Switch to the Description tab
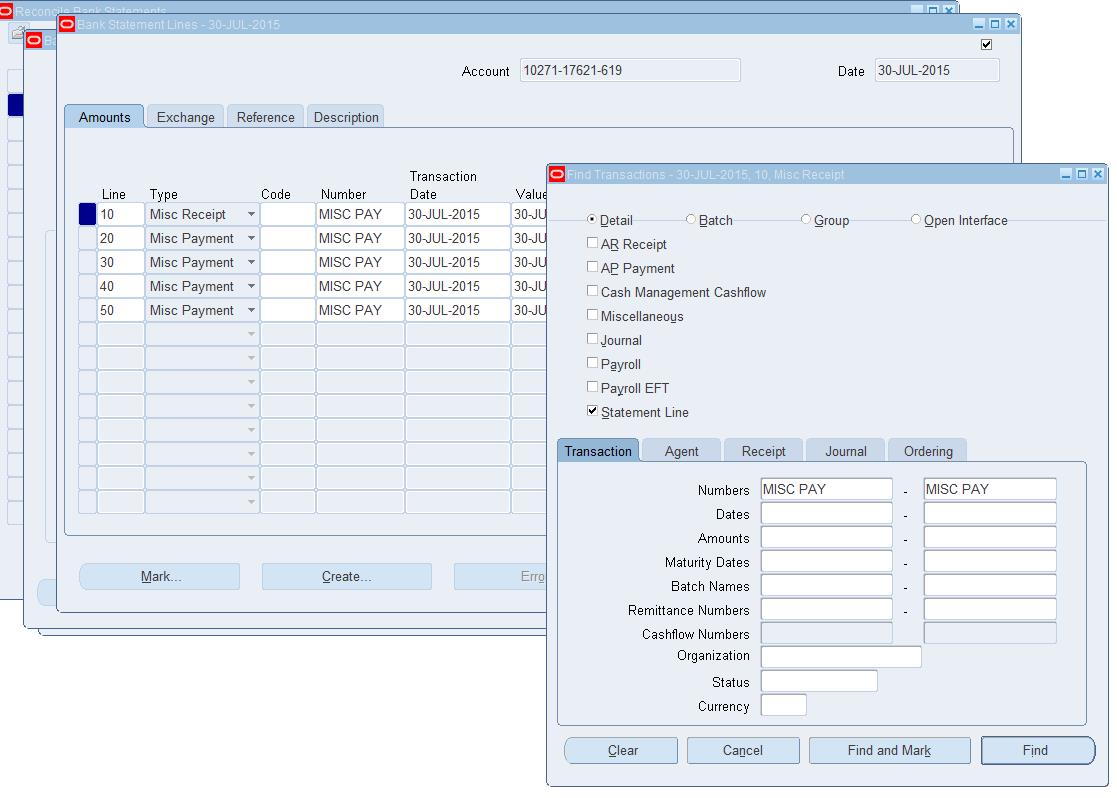Screen dimensions: 1117x798 [346, 117]
